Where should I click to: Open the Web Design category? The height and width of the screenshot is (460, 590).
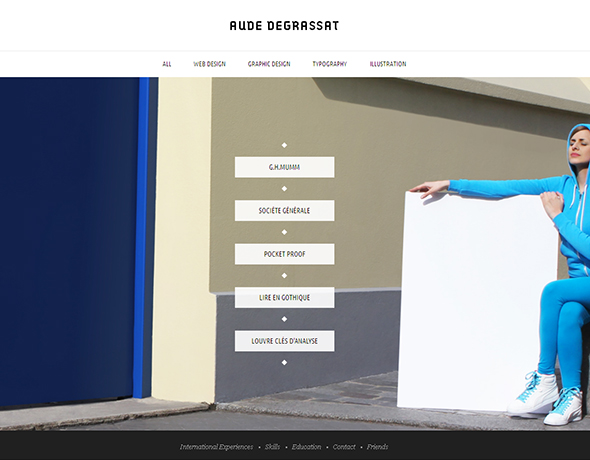click(209, 64)
